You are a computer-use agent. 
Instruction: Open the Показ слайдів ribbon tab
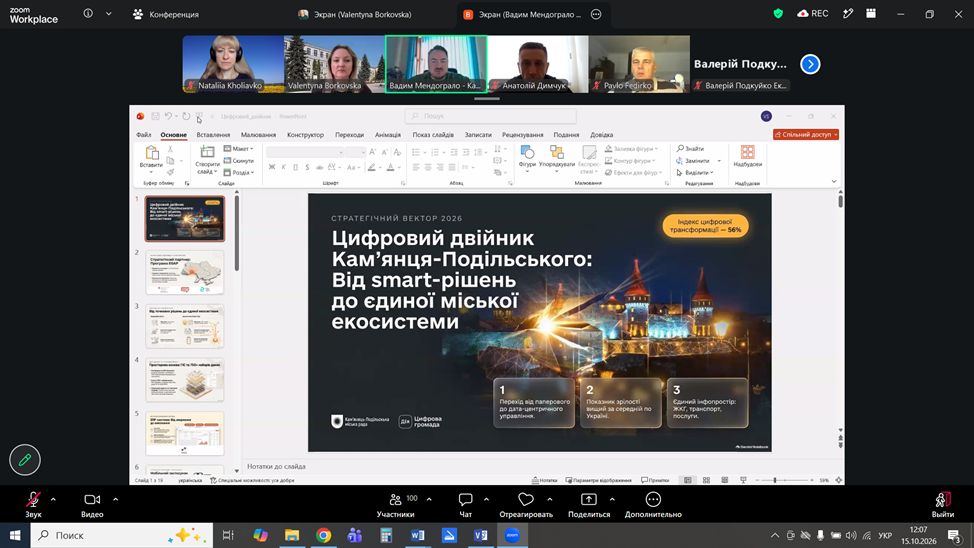pos(433,134)
